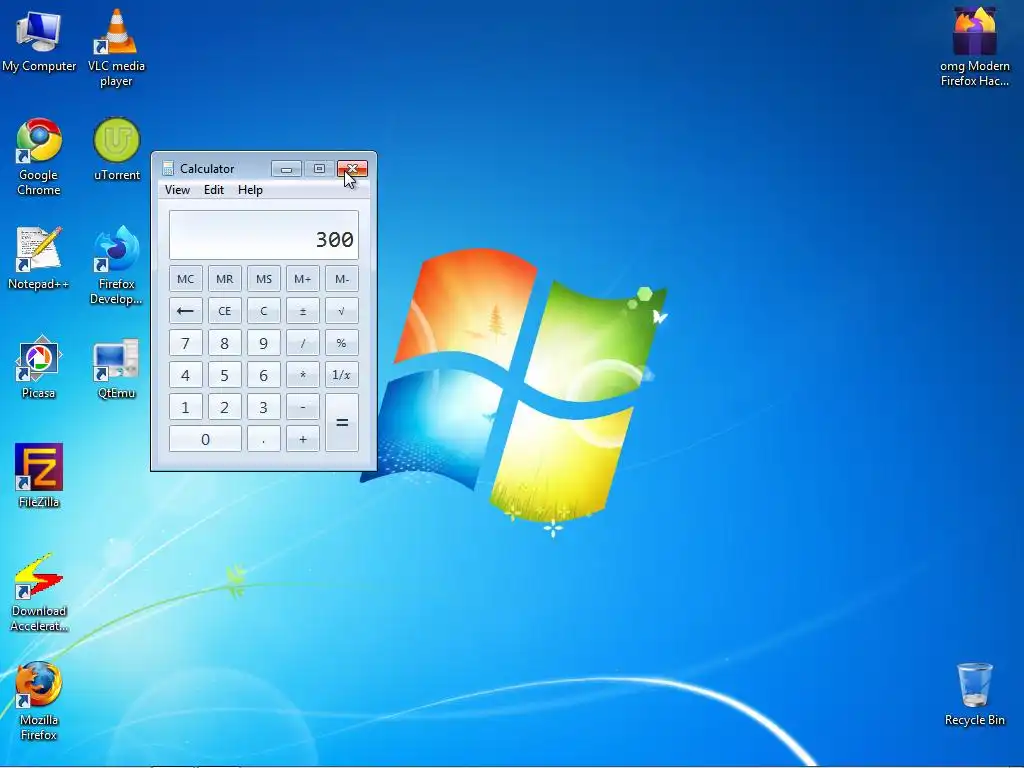Click the Calculator display showing 300

coord(264,235)
